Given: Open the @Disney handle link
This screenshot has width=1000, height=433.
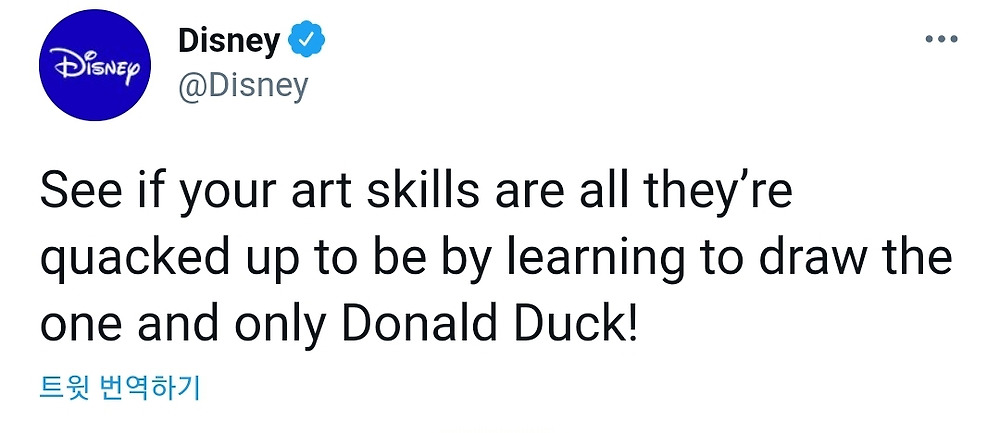Looking at the screenshot, I should click(x=243, y=85).
